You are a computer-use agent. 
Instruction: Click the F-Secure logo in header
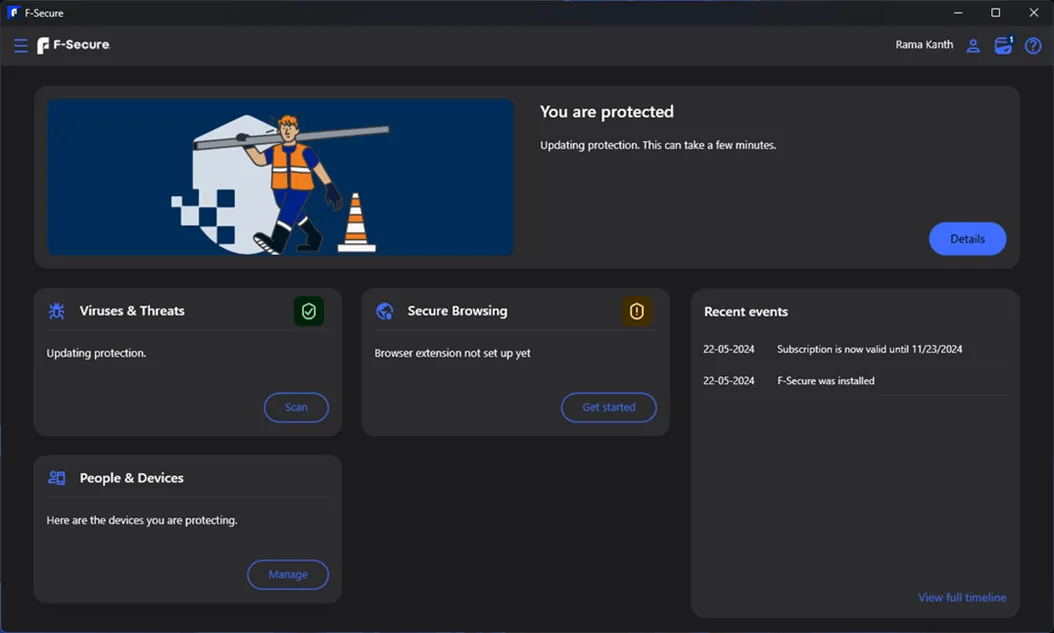click(x=73, y=45)
